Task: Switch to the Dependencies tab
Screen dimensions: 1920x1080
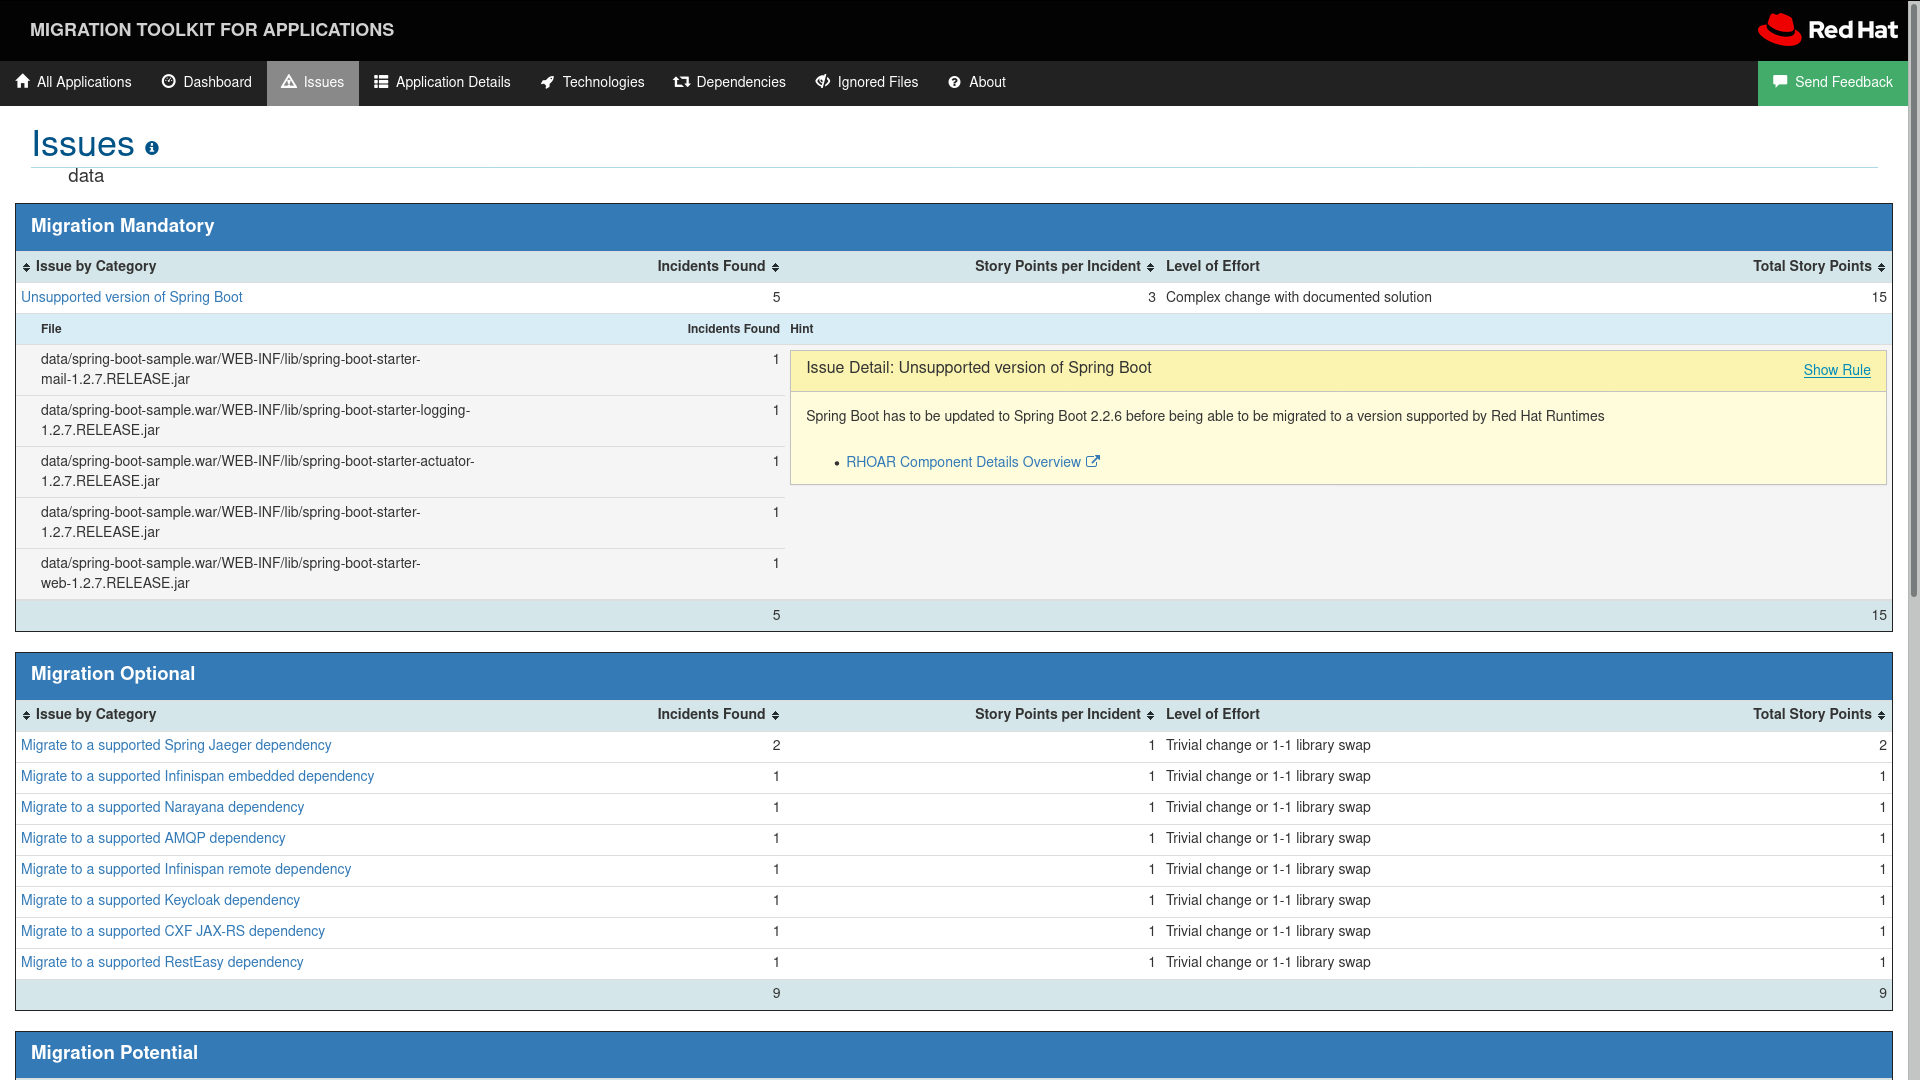Action: pyautogui.click(x=729, y=82)
